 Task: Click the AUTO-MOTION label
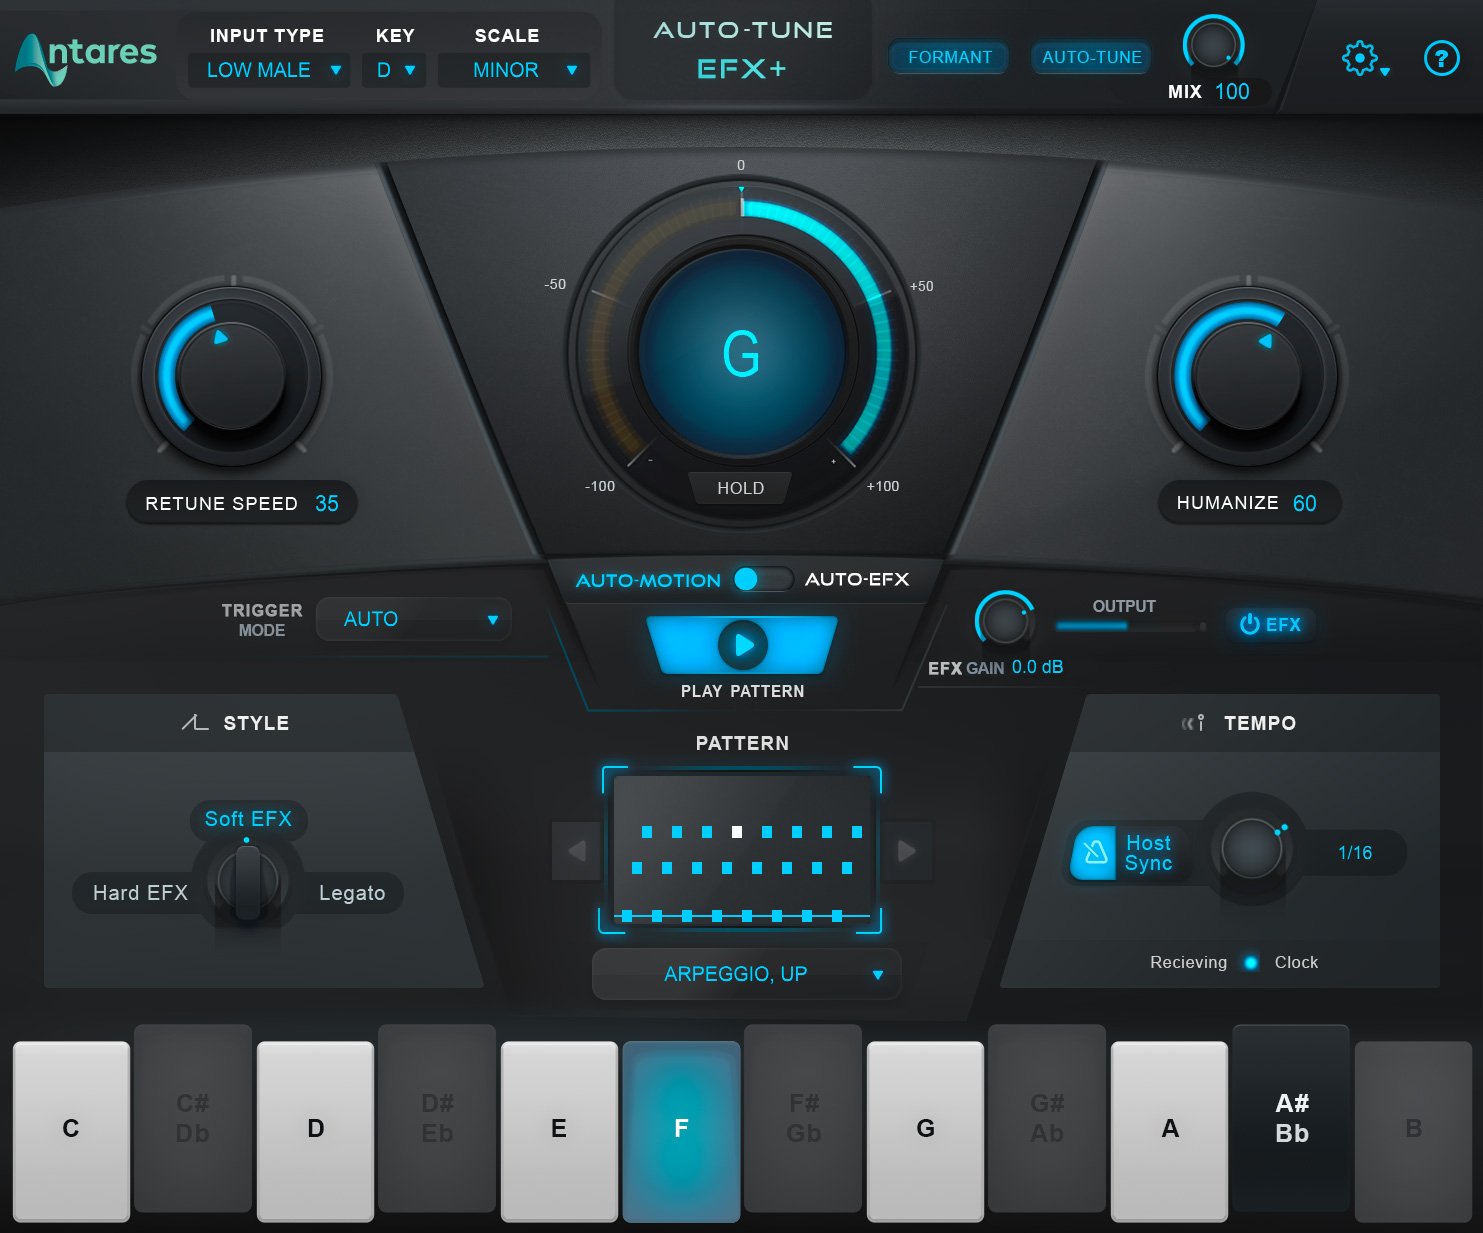click(648, 580)
